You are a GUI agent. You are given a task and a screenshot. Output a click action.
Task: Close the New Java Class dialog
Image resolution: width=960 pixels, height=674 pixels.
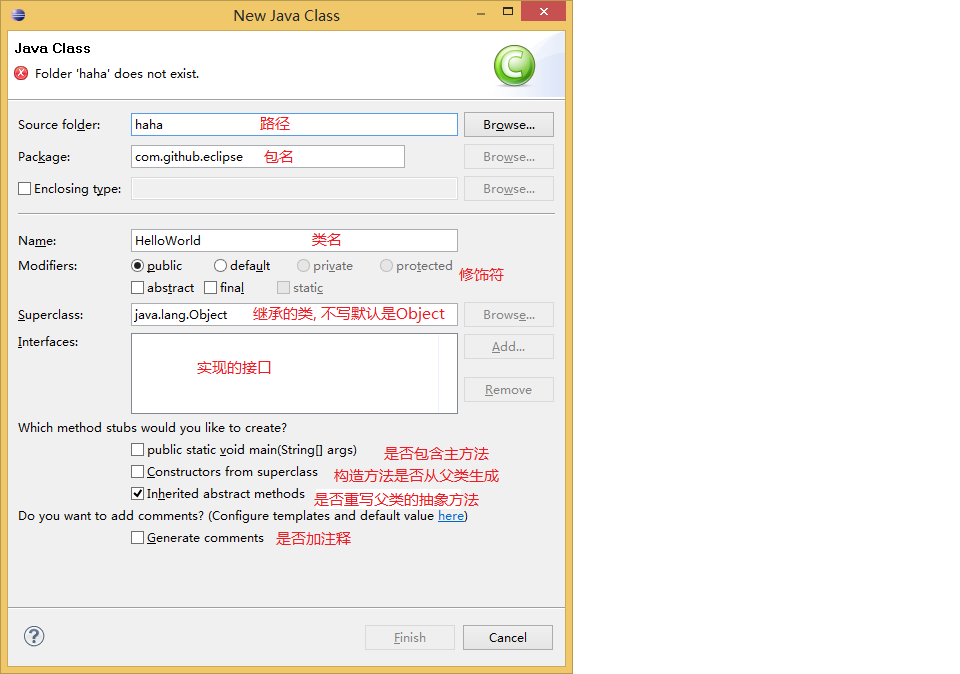coord(544,12)
